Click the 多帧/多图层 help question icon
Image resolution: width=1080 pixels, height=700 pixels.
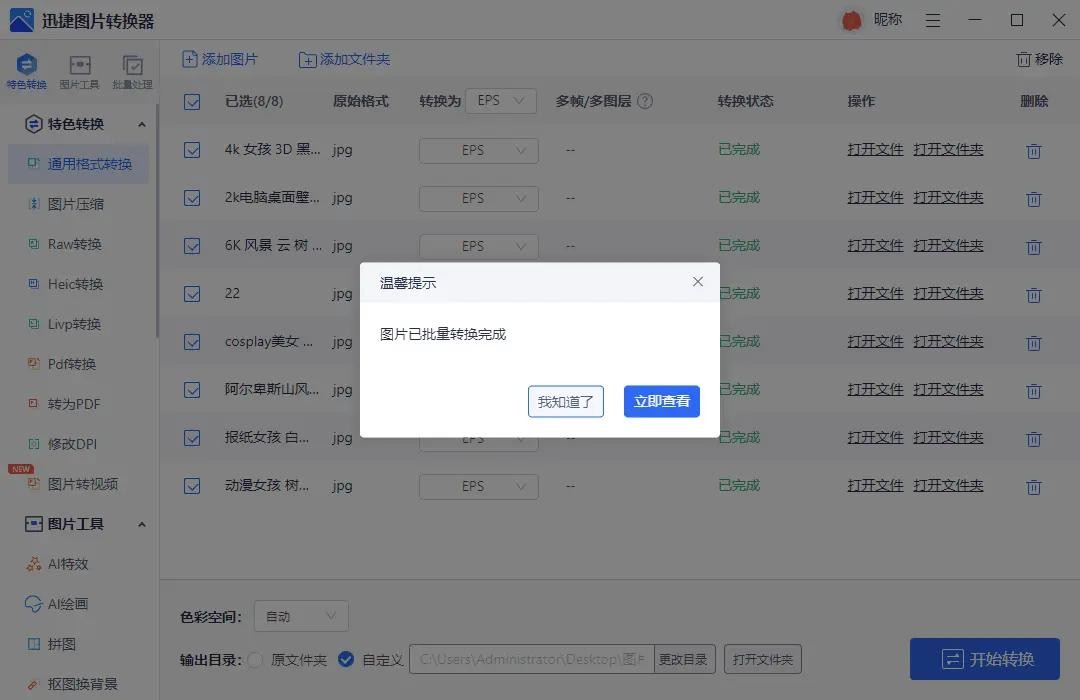(645, 101)
